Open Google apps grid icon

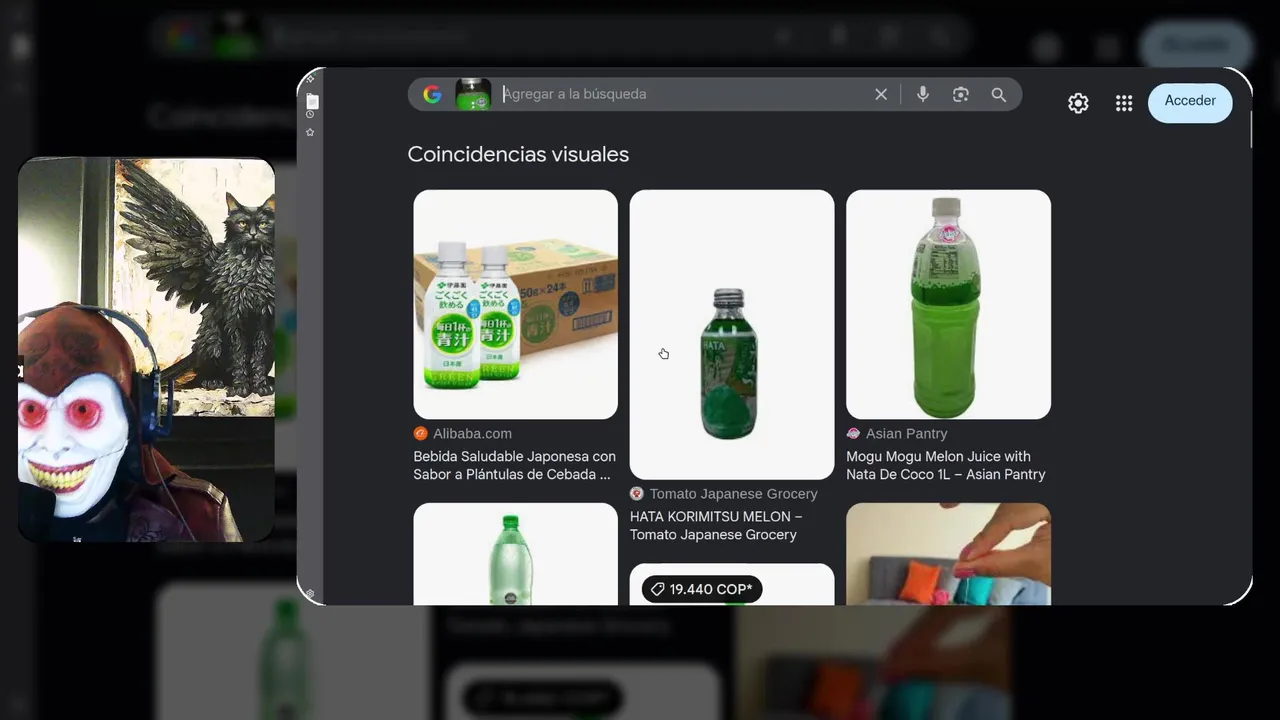[1124, 103]
